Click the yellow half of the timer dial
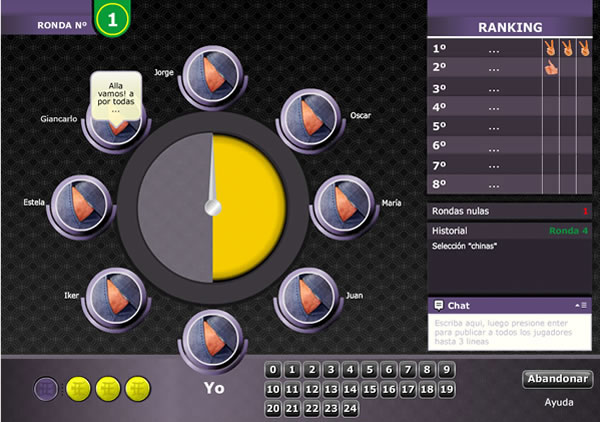 coord(246,208)
